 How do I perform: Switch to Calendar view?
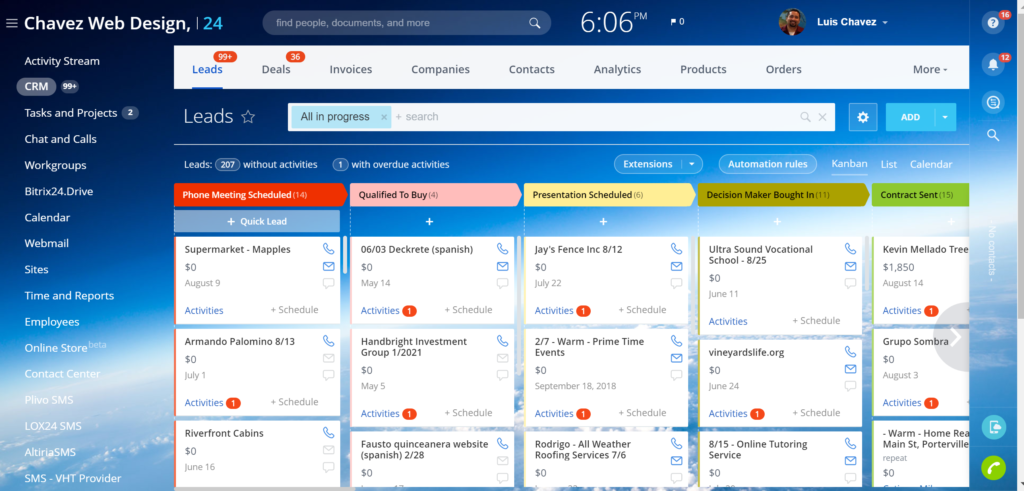(931, 165)
